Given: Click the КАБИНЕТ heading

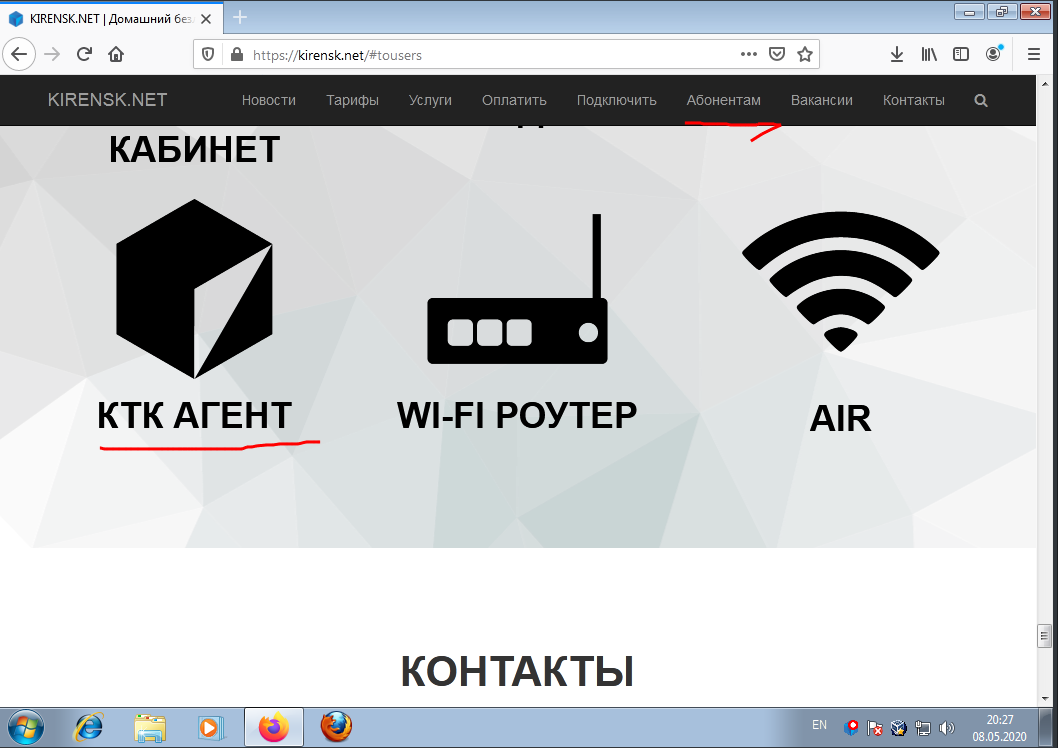Looking at the screenshot, I should [x=194, y=149].
